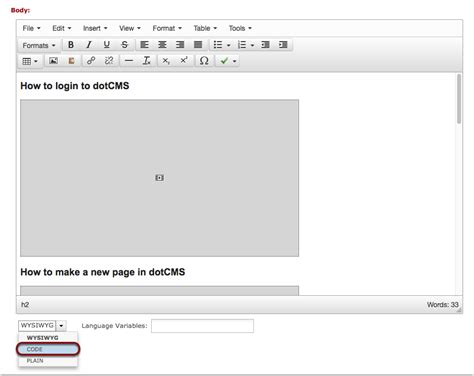Open the Formats dropdown
474x376 pixels.
click(39, 45)
